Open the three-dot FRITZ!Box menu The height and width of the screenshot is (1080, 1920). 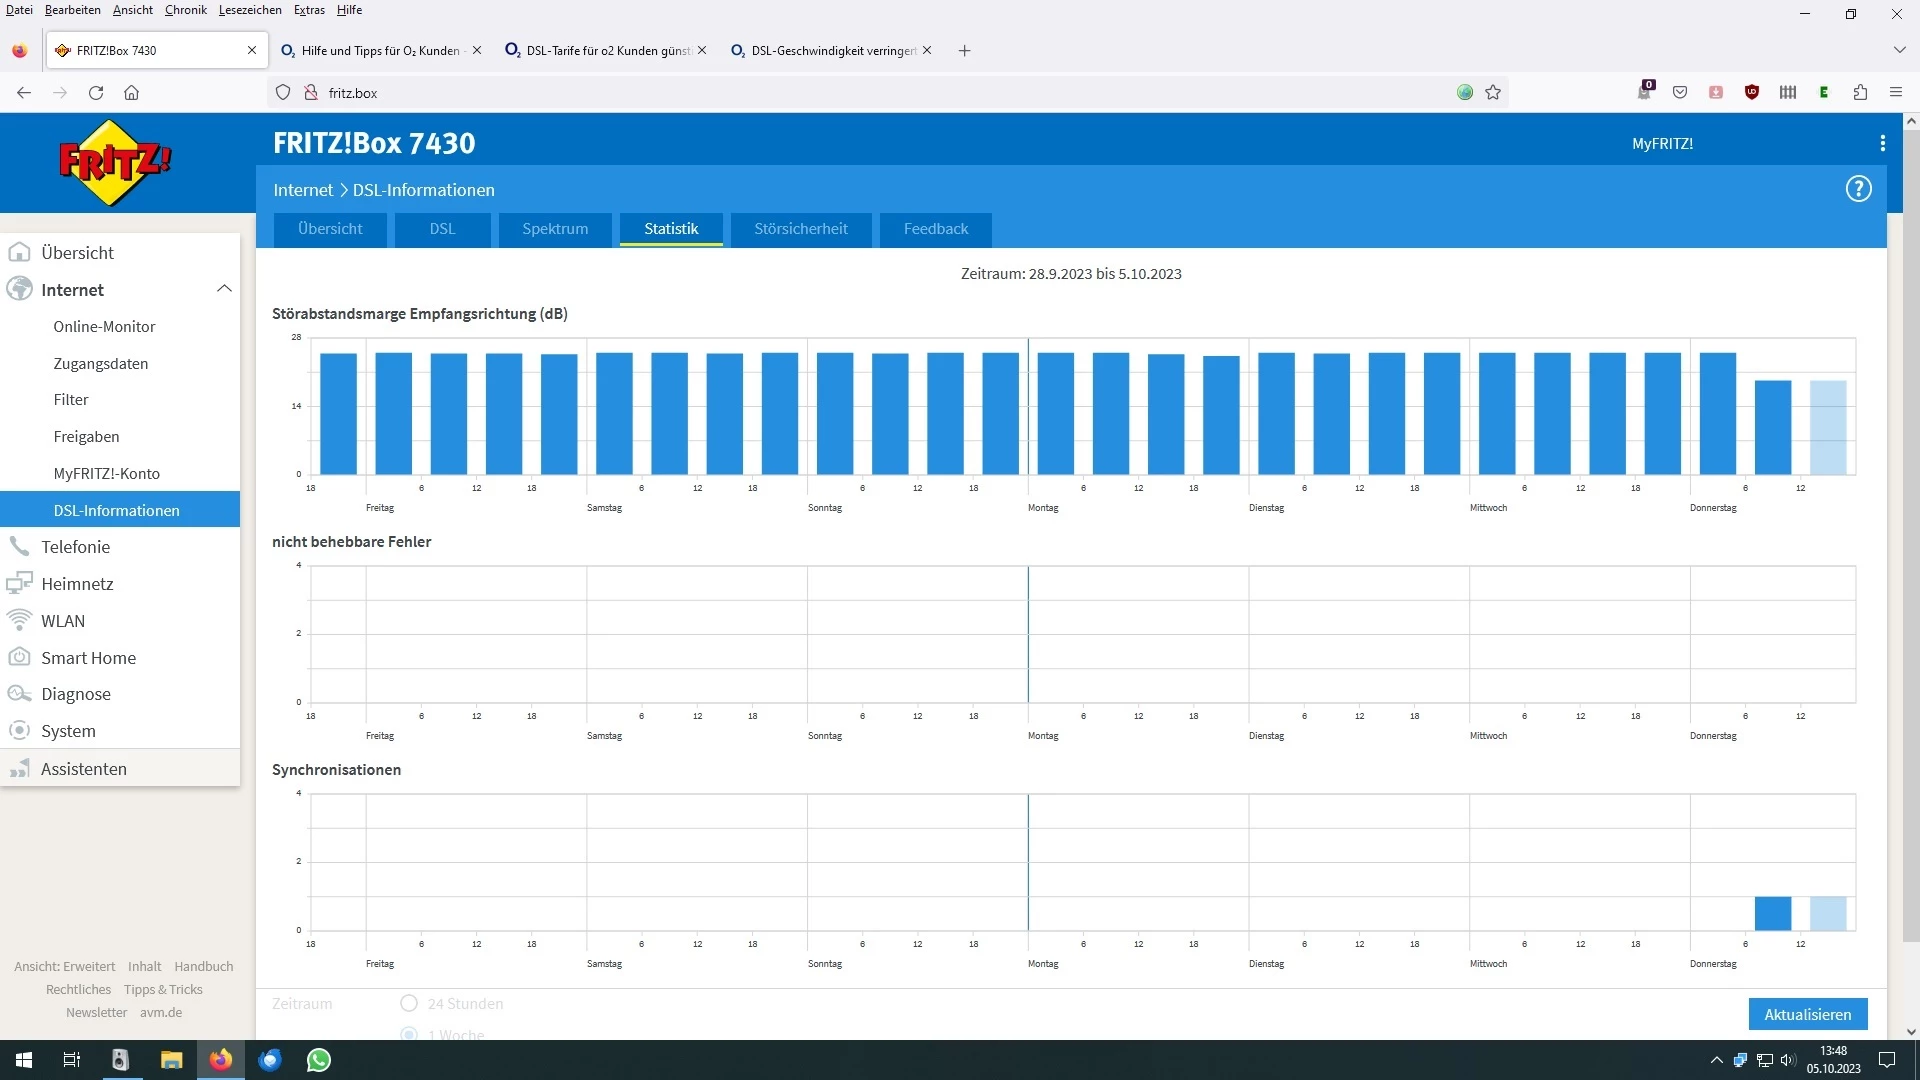pos(1882,143)
